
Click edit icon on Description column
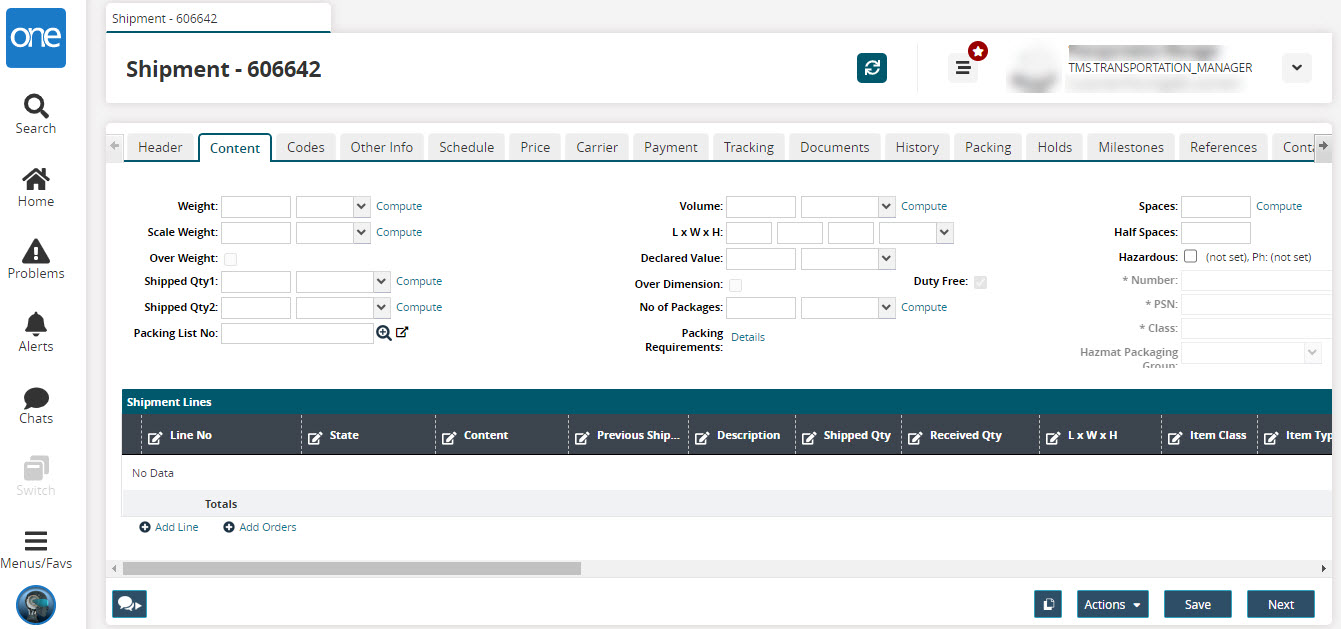702,437
